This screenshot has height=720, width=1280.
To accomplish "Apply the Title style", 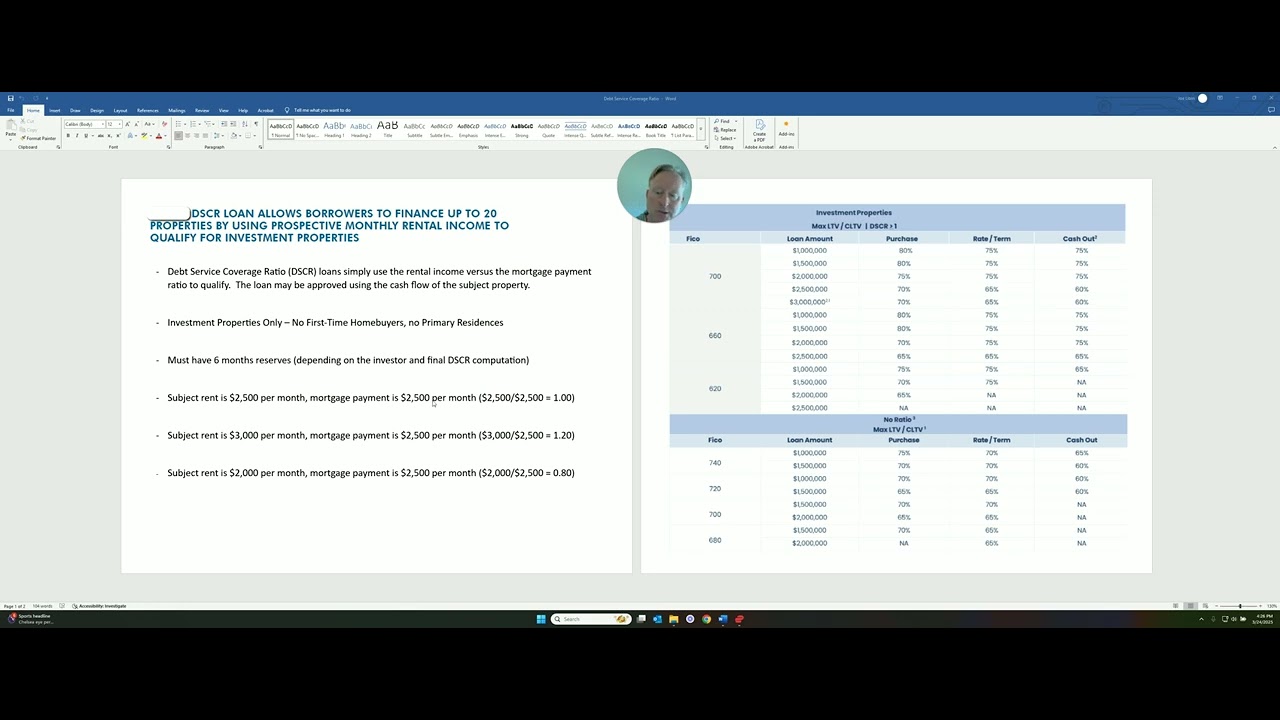I will [388, 129].
